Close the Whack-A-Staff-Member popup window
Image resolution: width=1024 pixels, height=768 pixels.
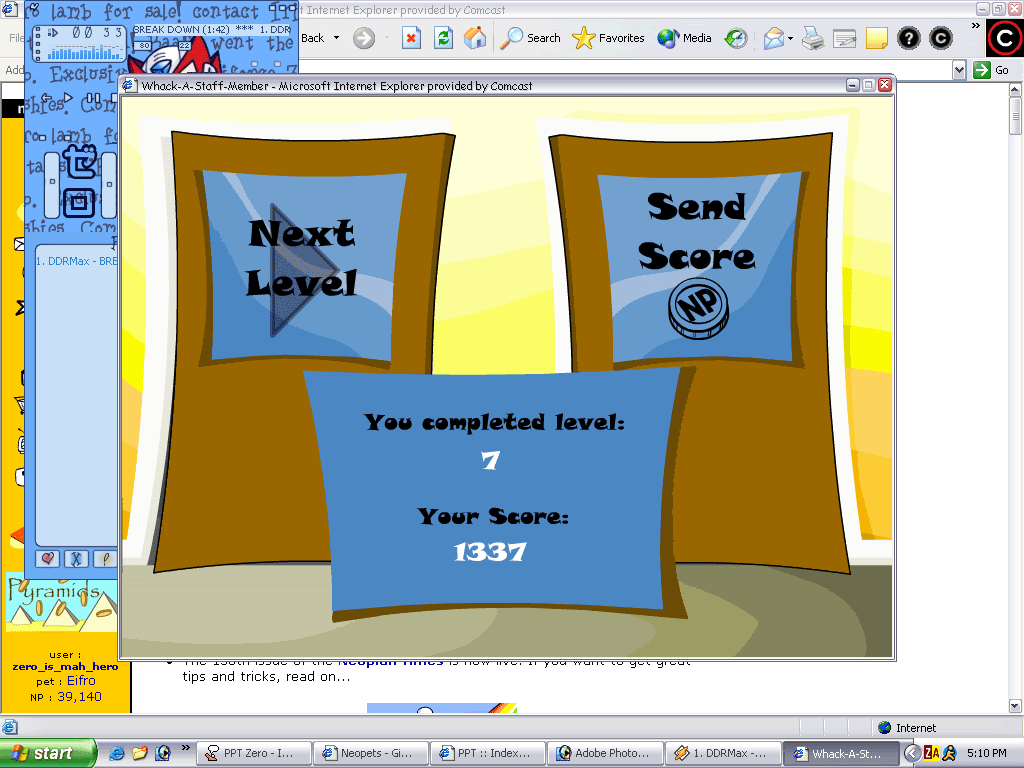[x=885, y=85]
